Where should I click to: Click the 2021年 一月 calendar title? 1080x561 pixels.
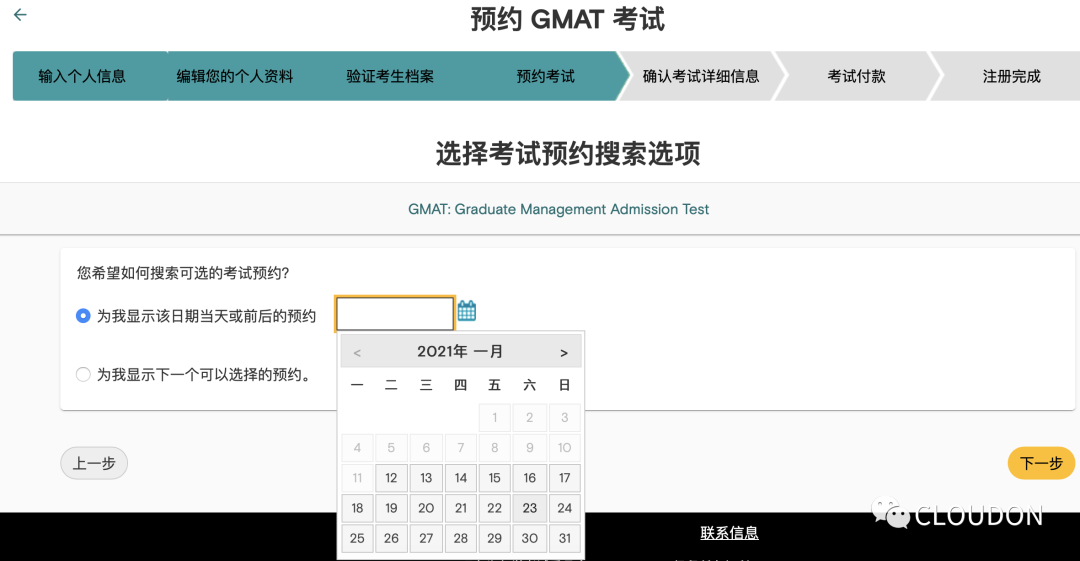pos(460,351)
